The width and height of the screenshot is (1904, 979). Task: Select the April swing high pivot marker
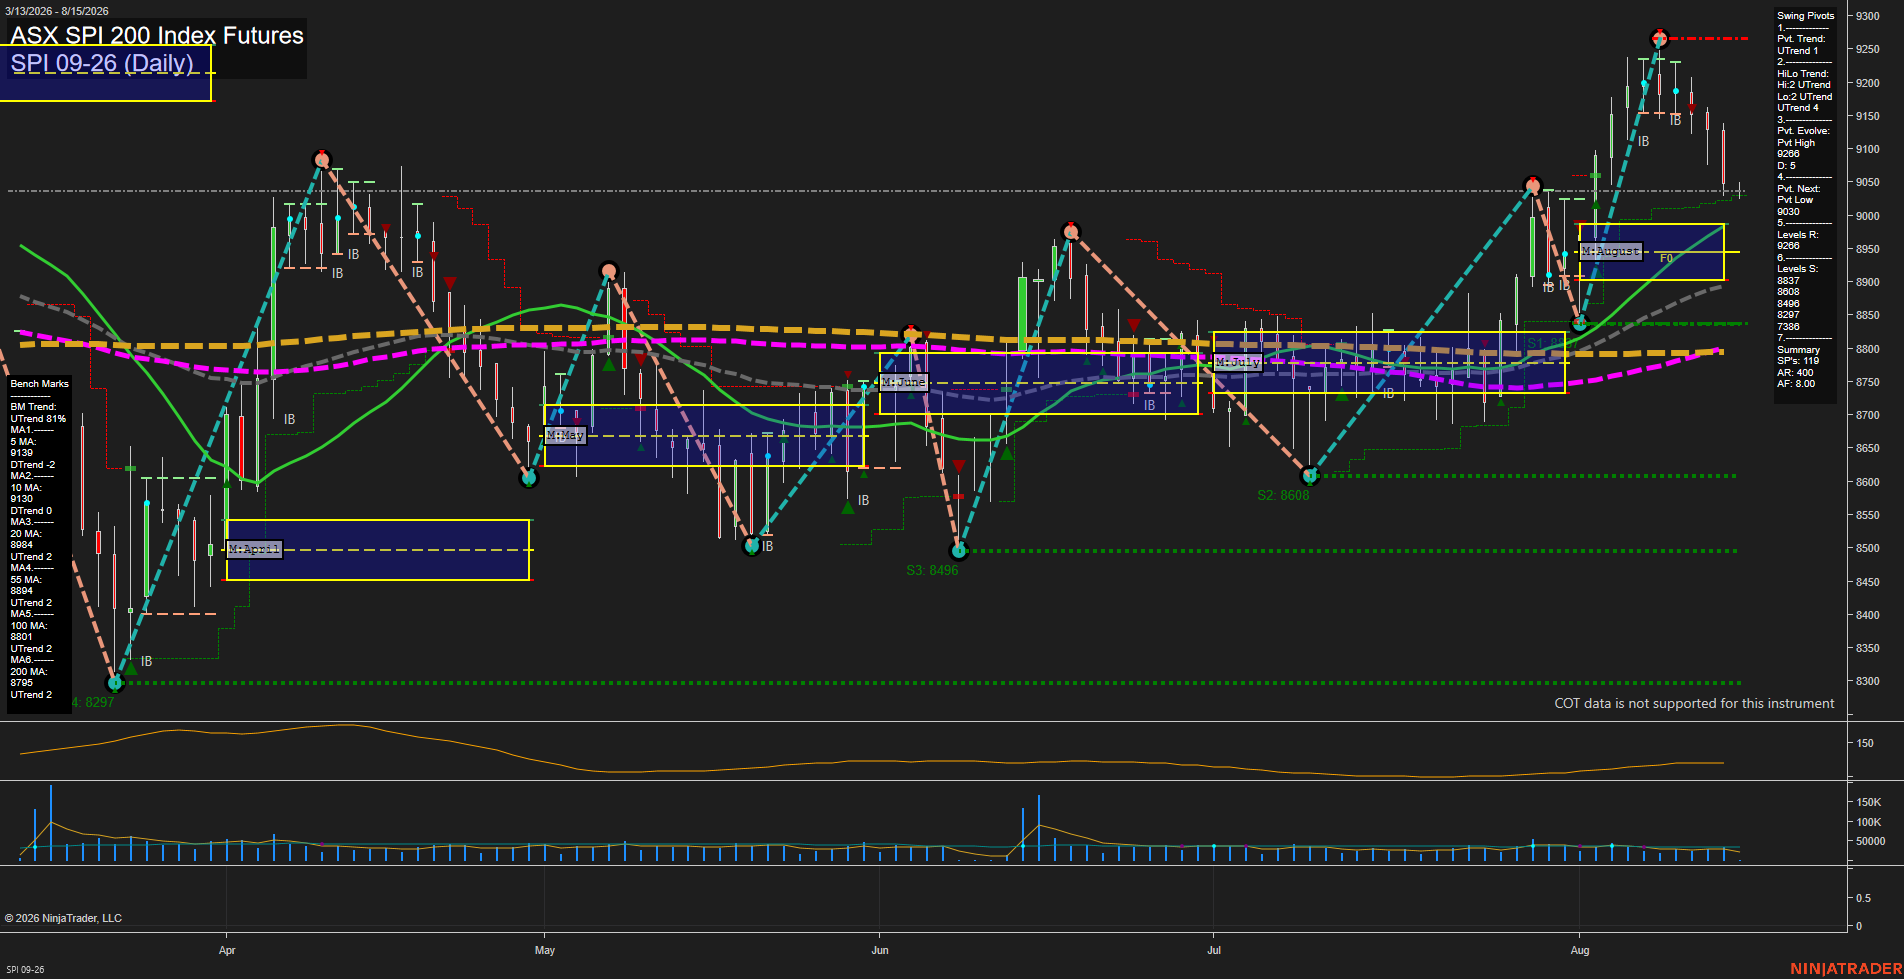[x=321, y=159]
